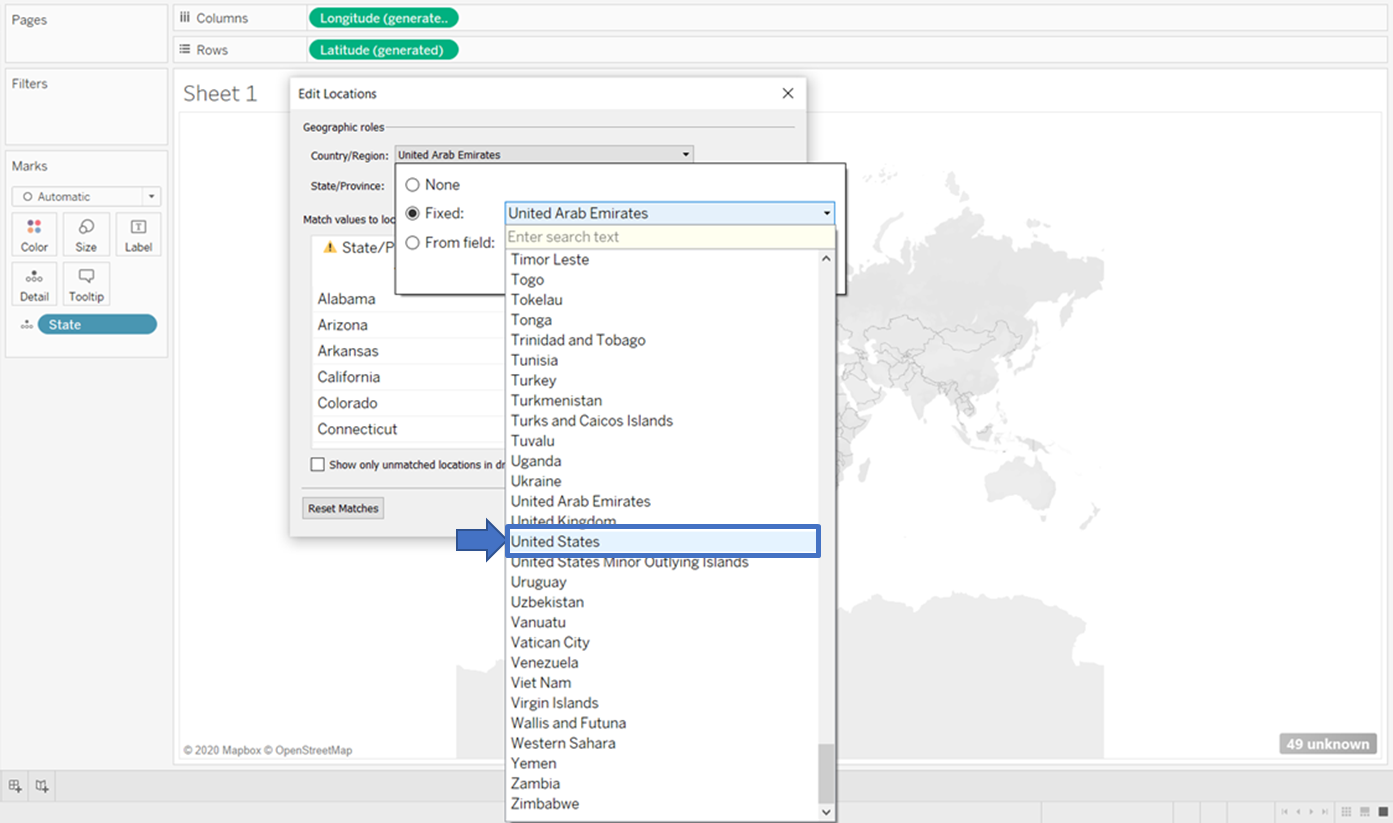Open the Label marks card
Viewport: 1393px width, 823px height.
tap(139, 234)
